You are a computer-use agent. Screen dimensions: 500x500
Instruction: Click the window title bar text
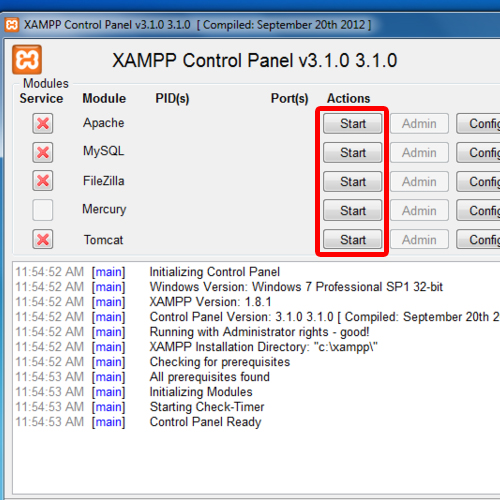pos(197,25)
